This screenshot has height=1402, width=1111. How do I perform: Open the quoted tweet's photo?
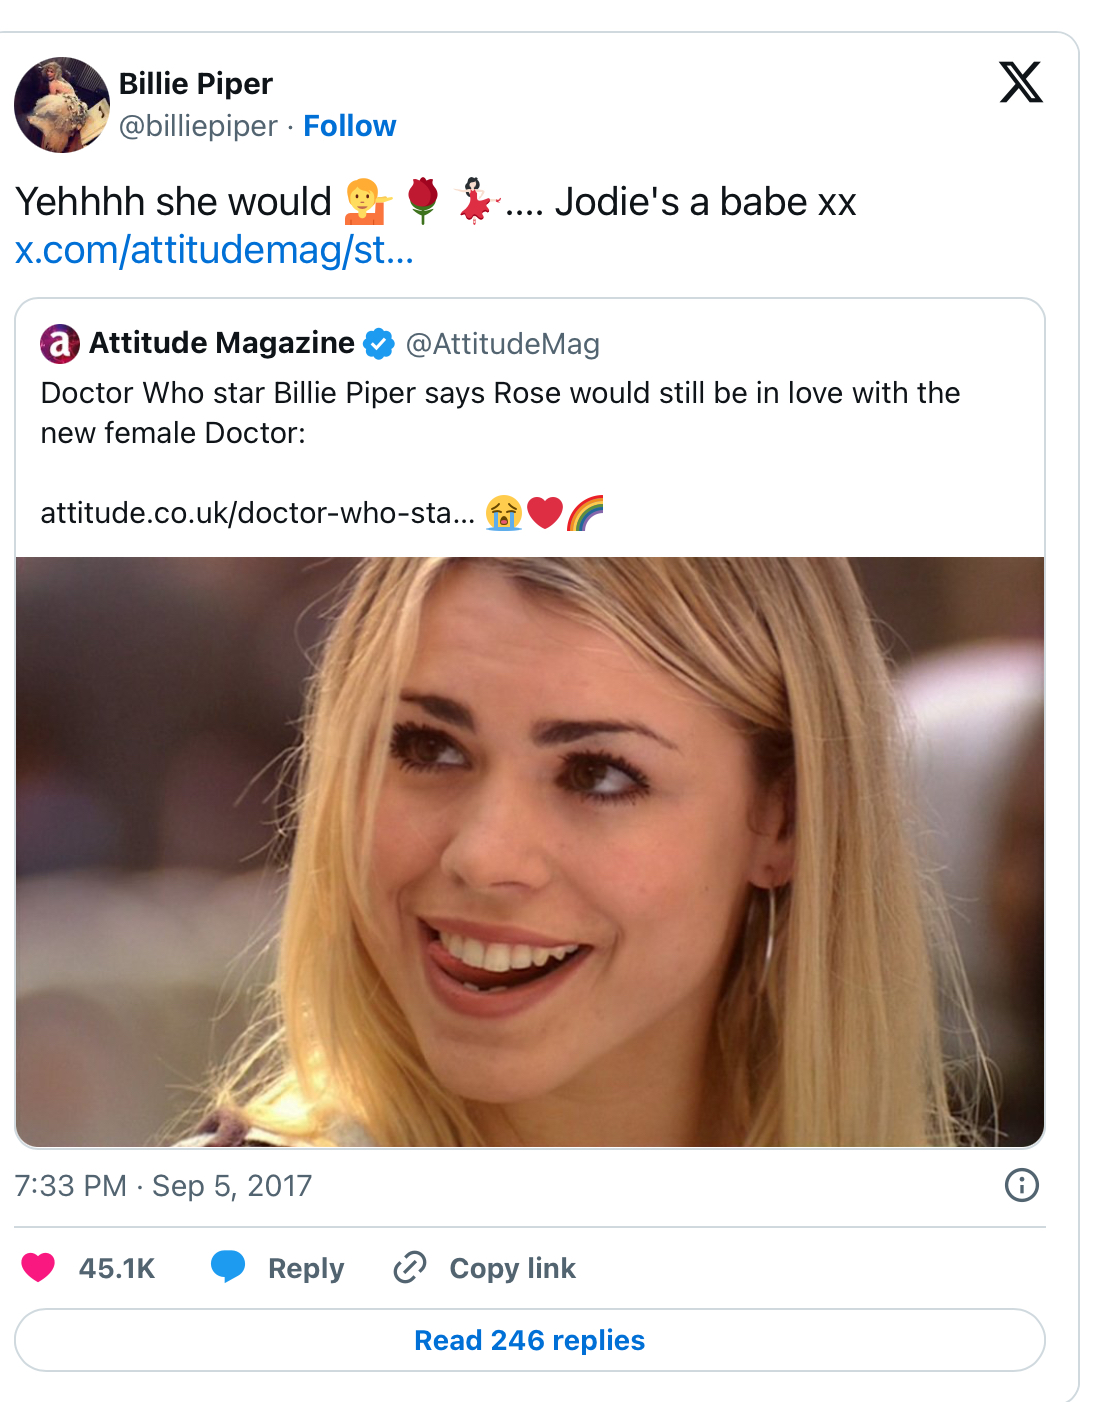pos(530,852)
